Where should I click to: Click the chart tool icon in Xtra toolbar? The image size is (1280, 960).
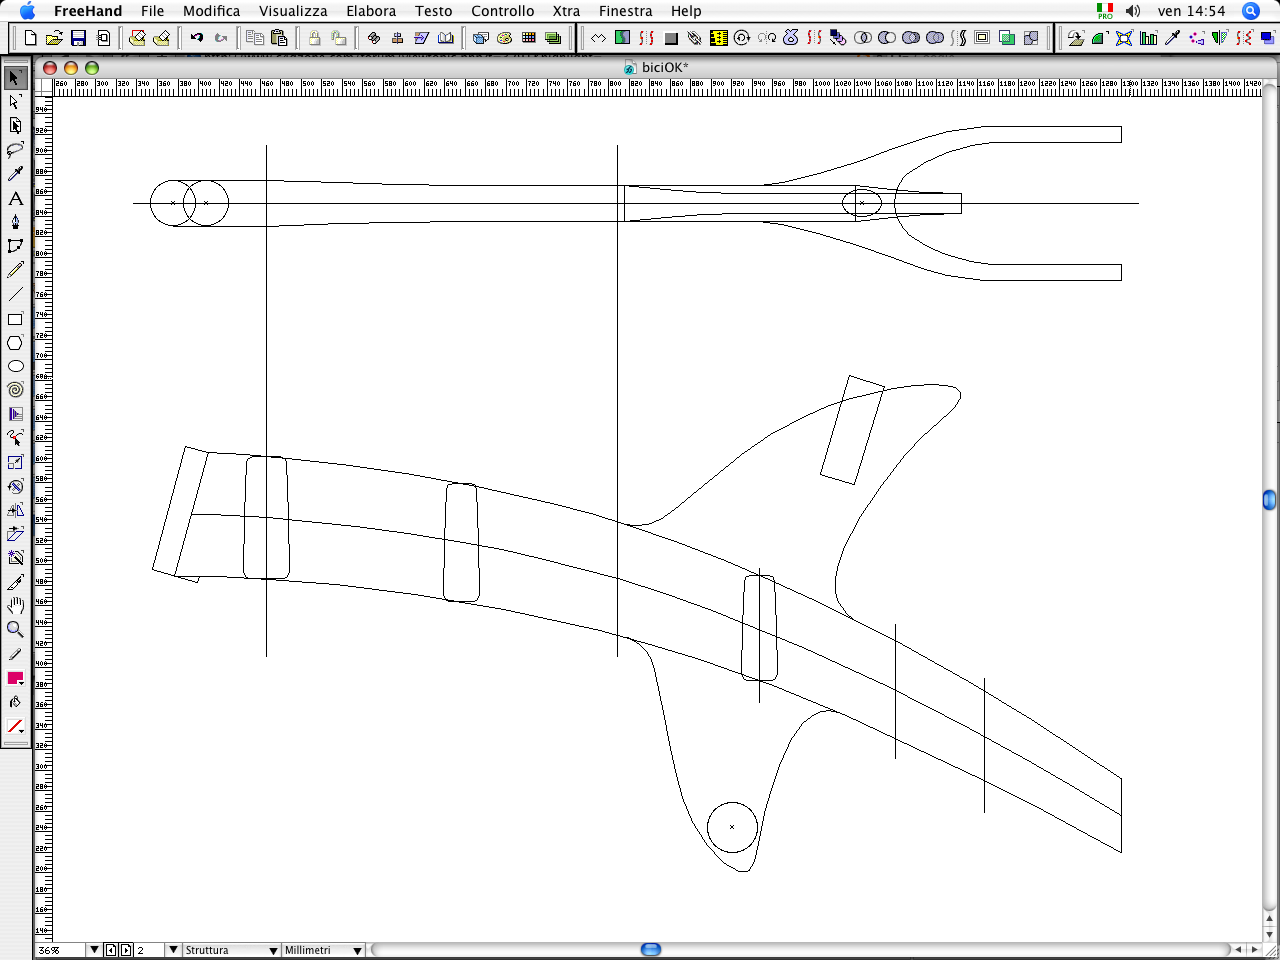[x=1148, y=38]
